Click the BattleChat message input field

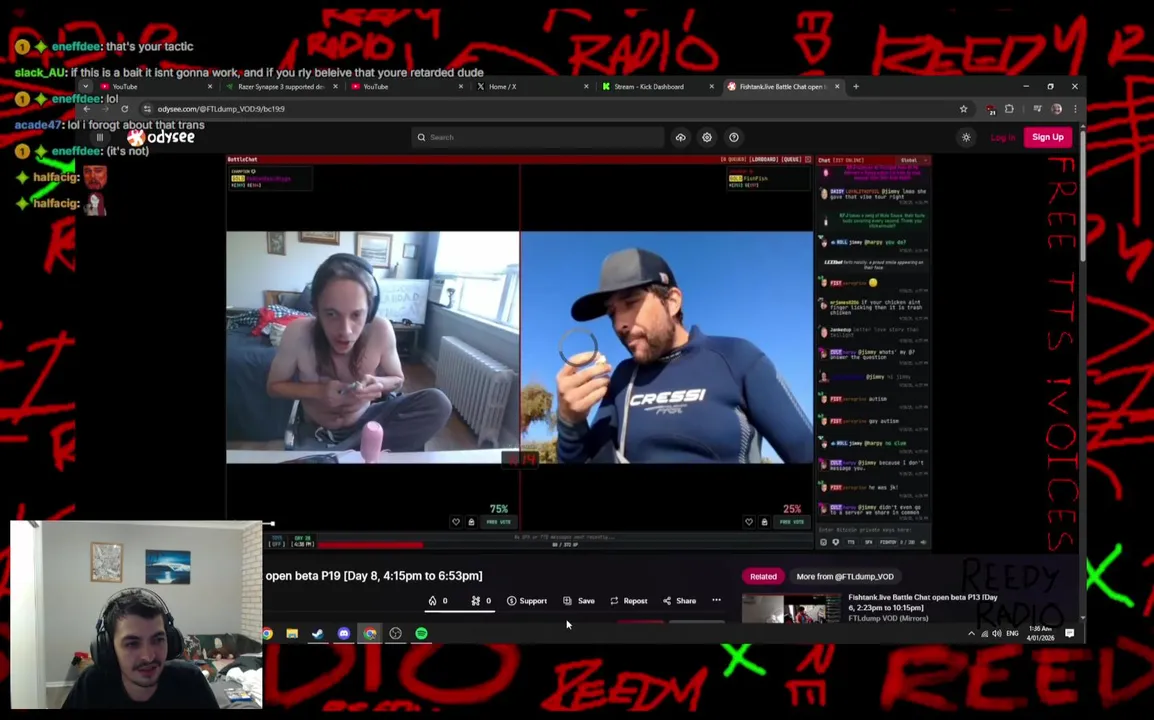tap(873, 530)
